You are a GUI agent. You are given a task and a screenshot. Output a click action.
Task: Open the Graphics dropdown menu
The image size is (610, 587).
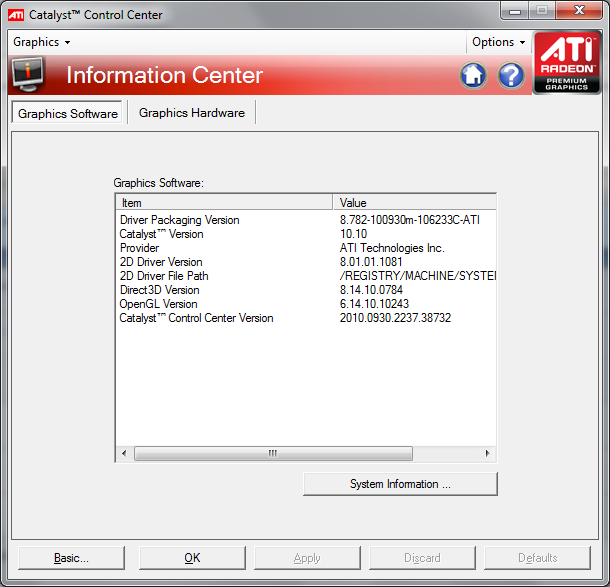42,42
